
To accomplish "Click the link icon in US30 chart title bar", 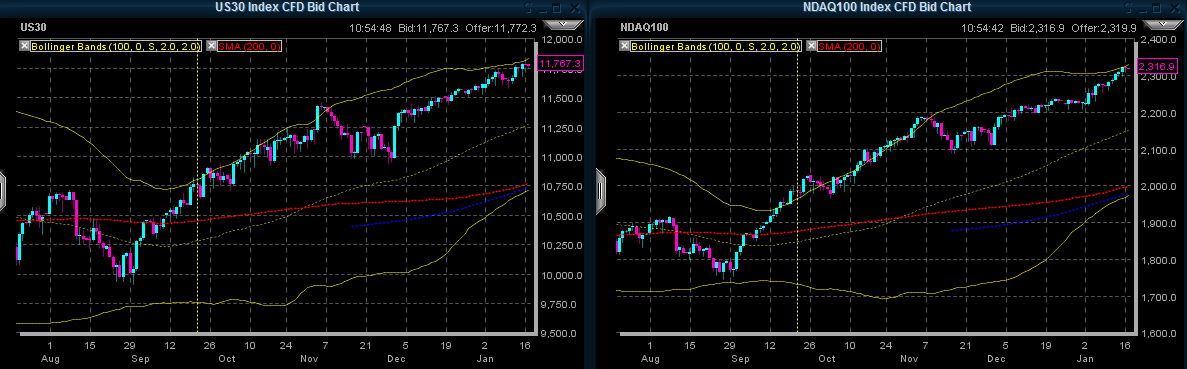I will click(x=529, y=8).
